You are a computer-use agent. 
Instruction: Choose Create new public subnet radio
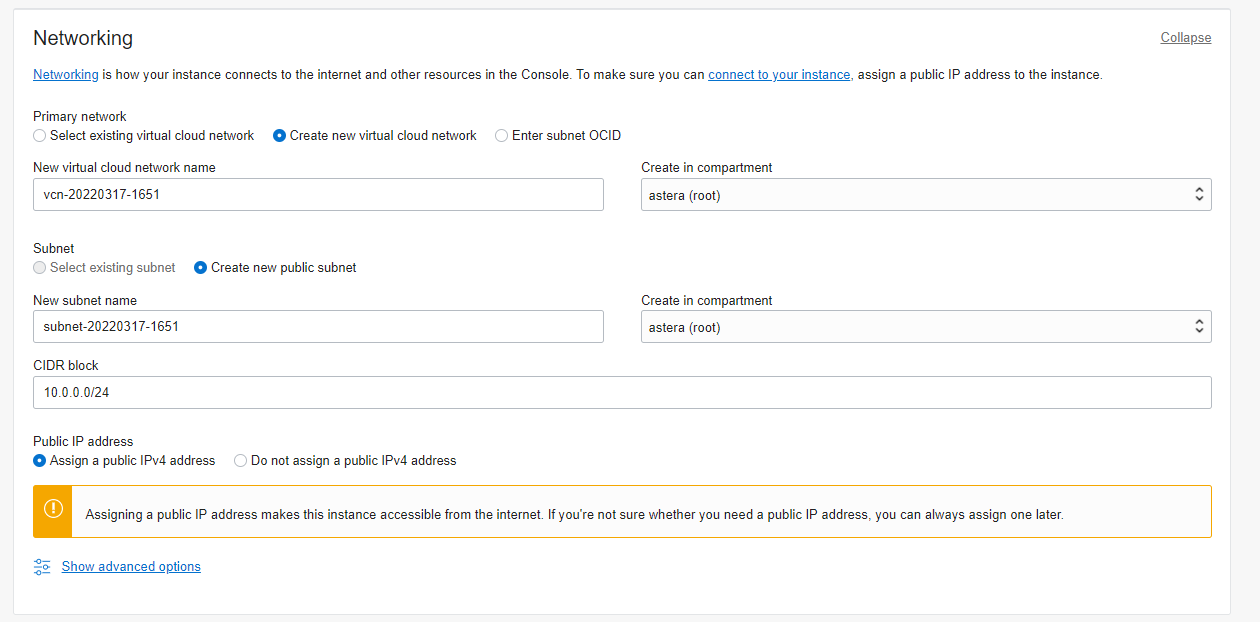[x=201, y=268]
